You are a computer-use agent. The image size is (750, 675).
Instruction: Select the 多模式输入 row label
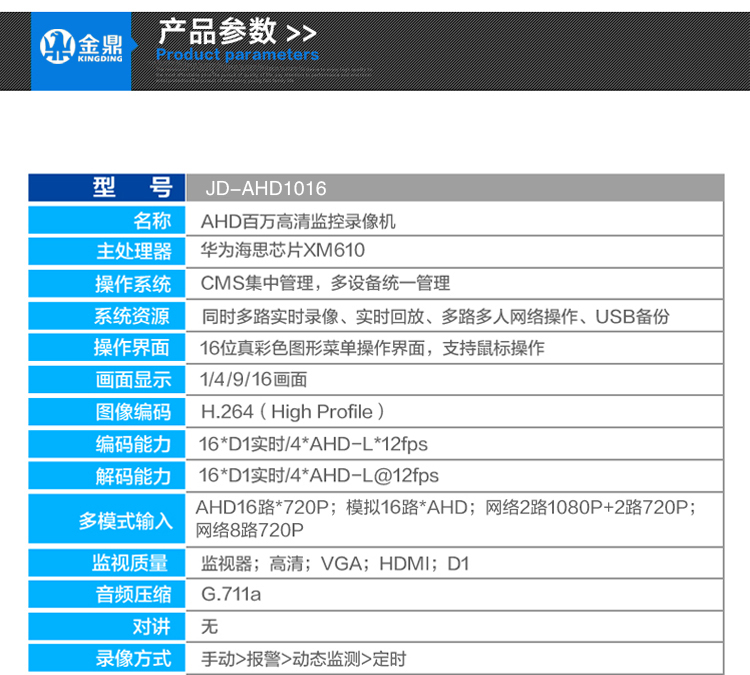pyautogui.click(x=126, y=520)
